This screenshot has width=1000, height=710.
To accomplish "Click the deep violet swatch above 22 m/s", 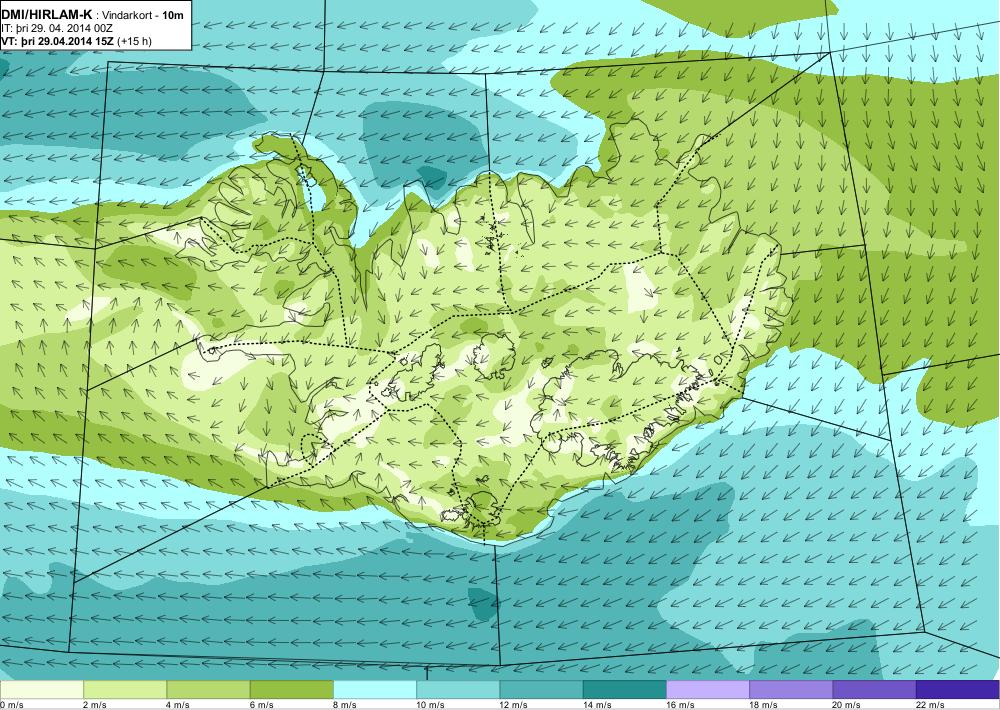I will point(958,690).
